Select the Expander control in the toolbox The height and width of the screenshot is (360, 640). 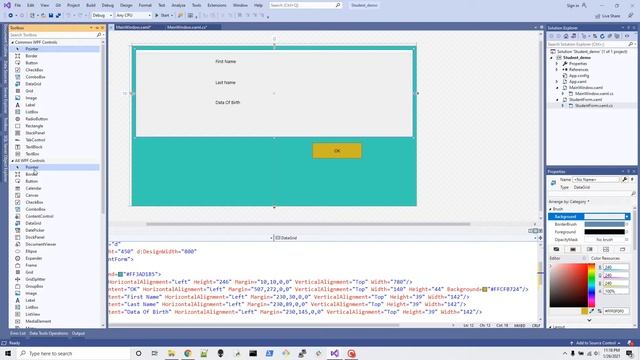point(33,258)
